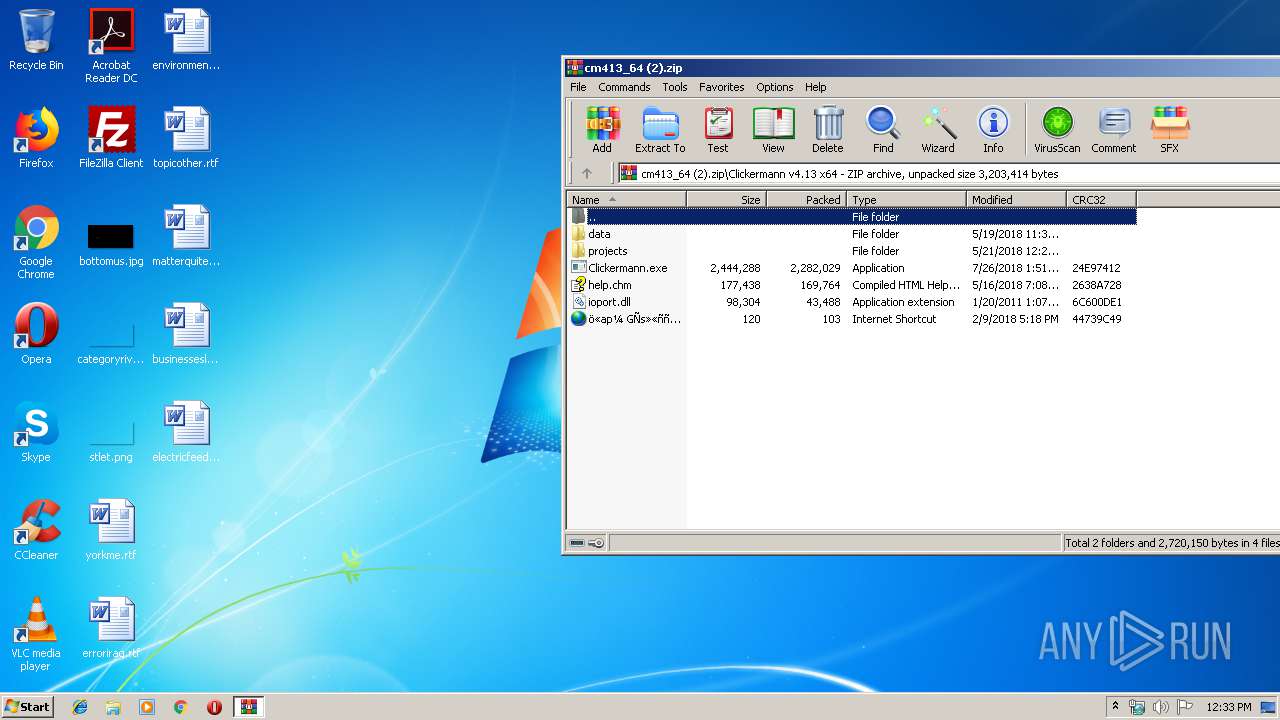Sort list by Modified column header
The image size is (1280, 720).
1017,200
